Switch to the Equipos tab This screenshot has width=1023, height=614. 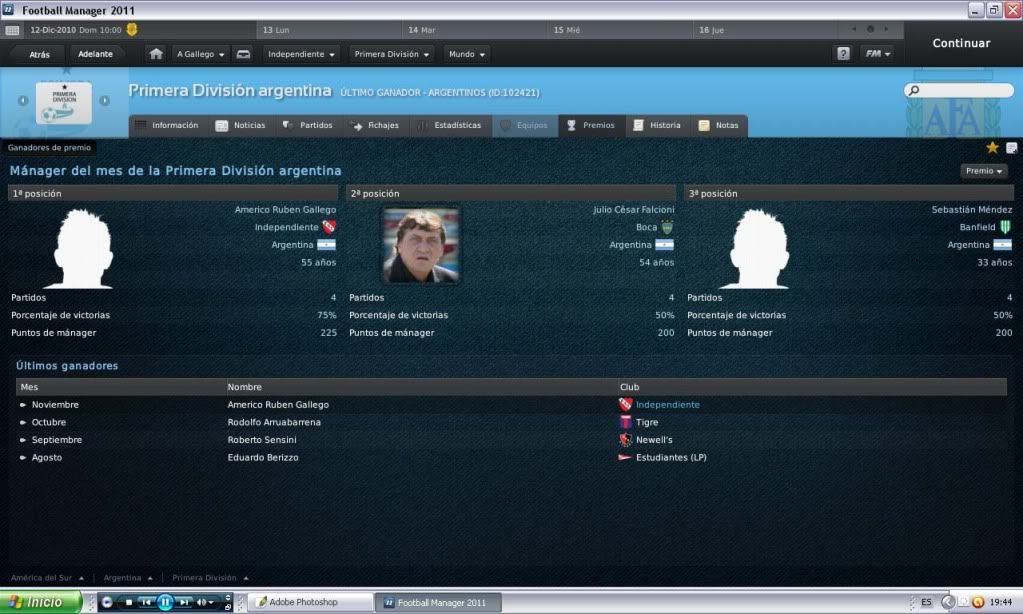tap(525, 125)
